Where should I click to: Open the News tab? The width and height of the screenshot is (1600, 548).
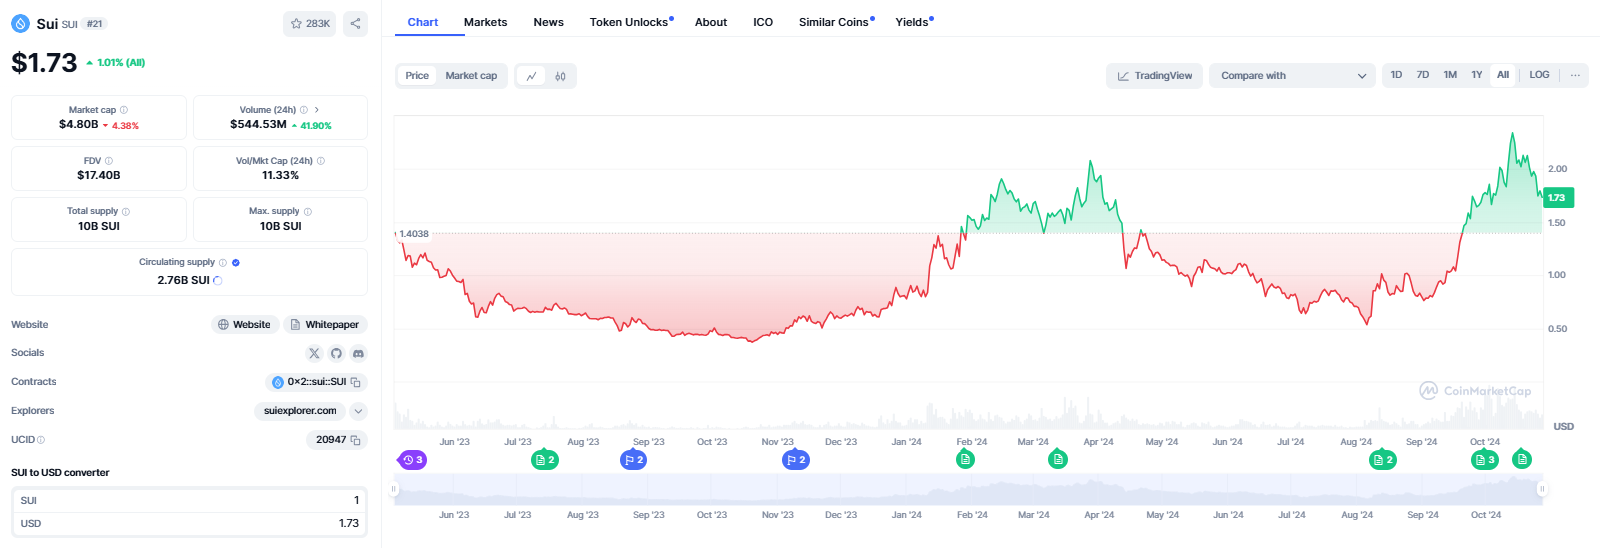(x=548, y=22)
